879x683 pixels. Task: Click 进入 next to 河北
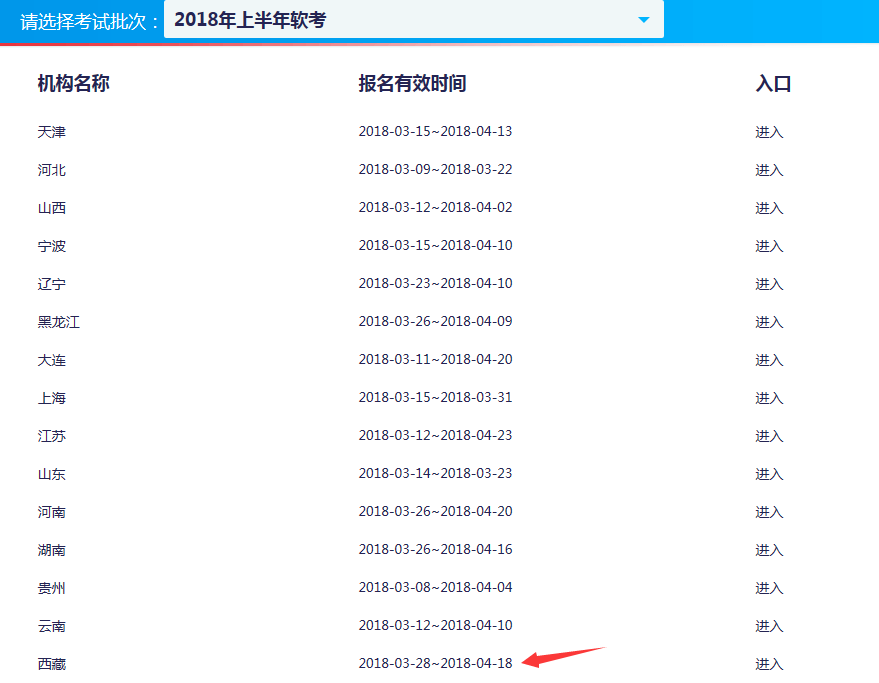pyautogui.click(x=769, y=169)
